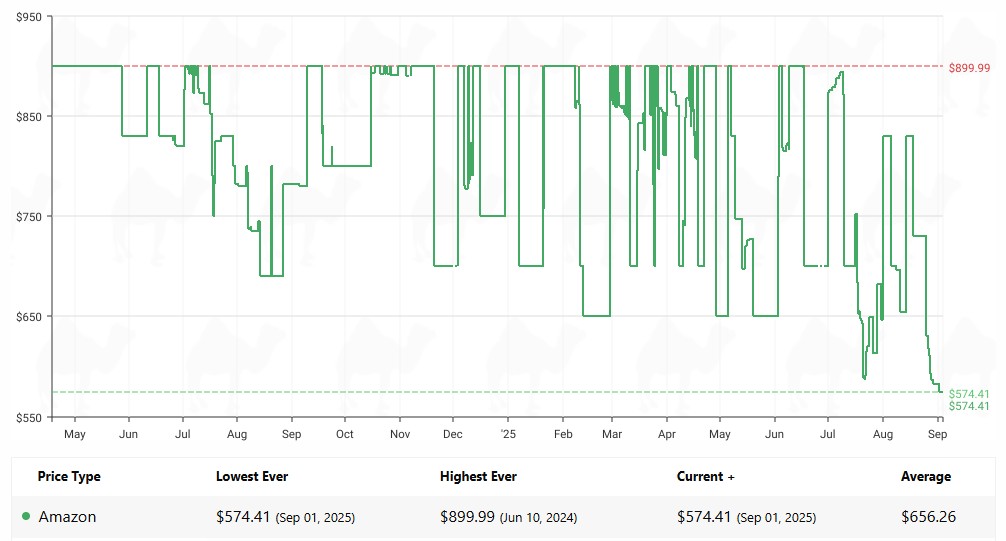The width and height of the screenshot is (1006, 541).
Task: Click the Dec label on the time axis
Action: (452, 435)
